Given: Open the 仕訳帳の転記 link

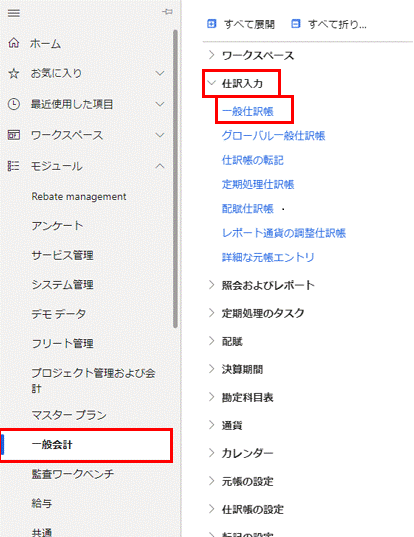Looking at the screenshot, I should (x=253, y=160).
